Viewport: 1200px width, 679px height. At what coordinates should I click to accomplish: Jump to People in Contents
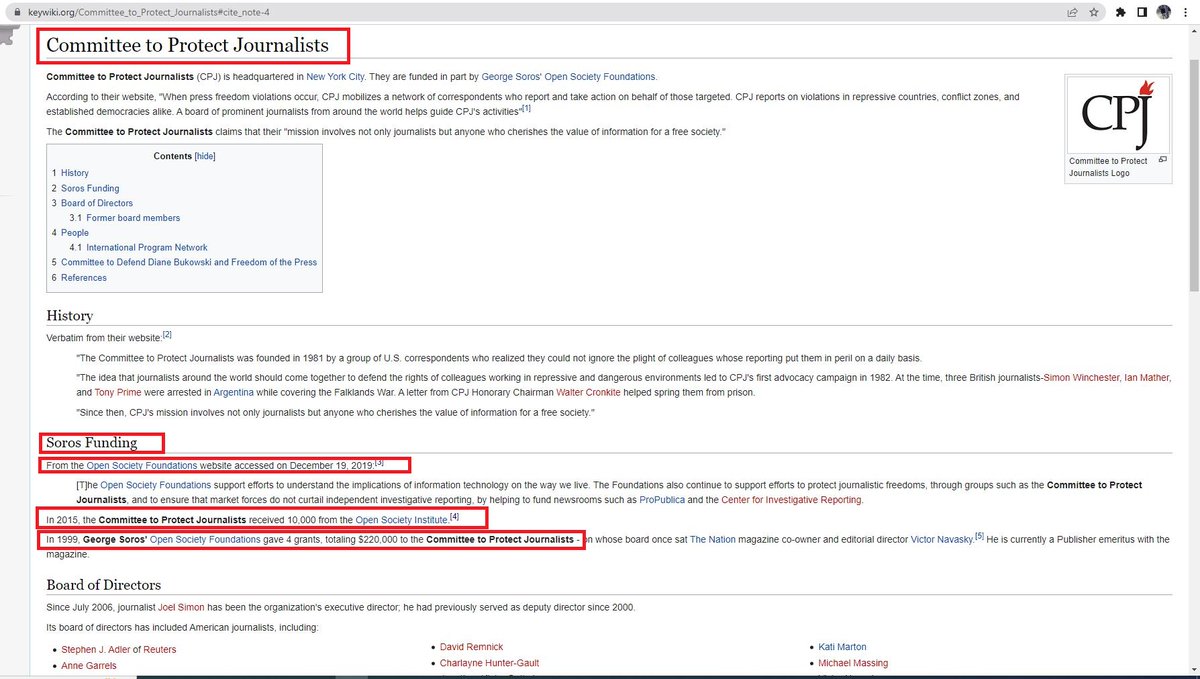(x=75, y=233)
